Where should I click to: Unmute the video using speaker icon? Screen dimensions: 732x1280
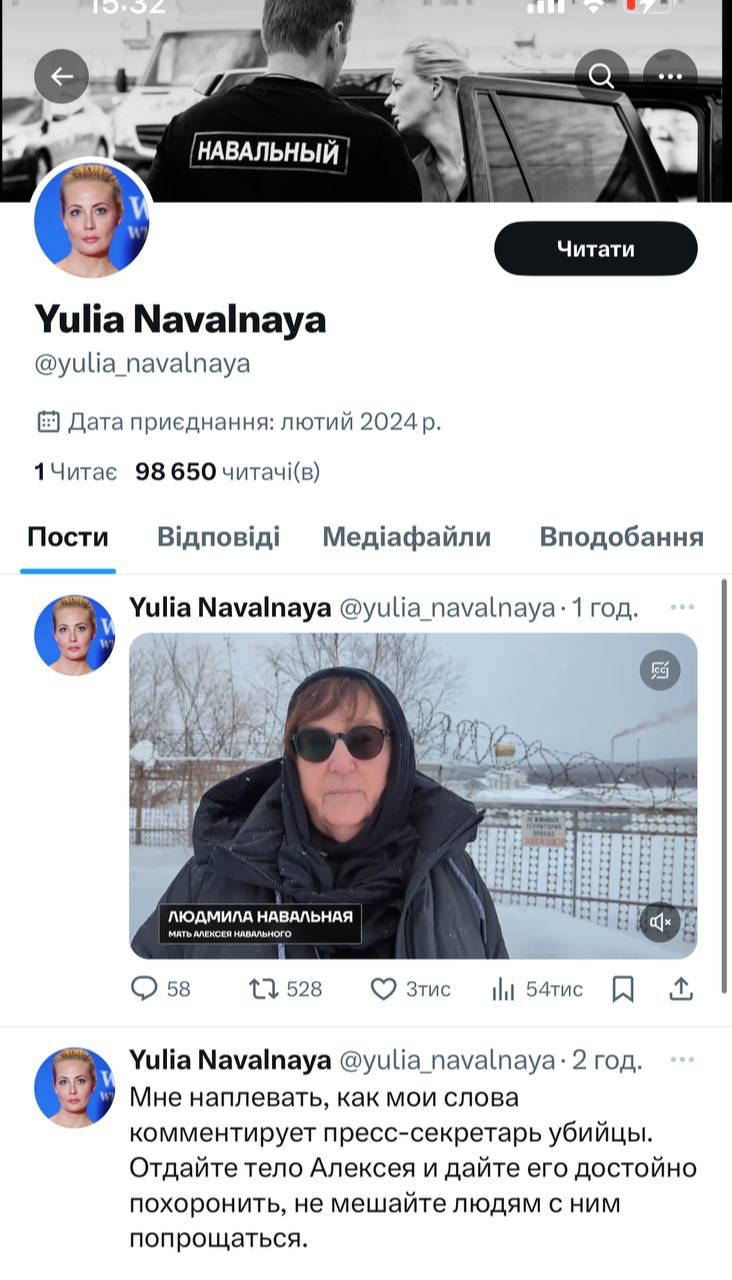coord(660,922)
